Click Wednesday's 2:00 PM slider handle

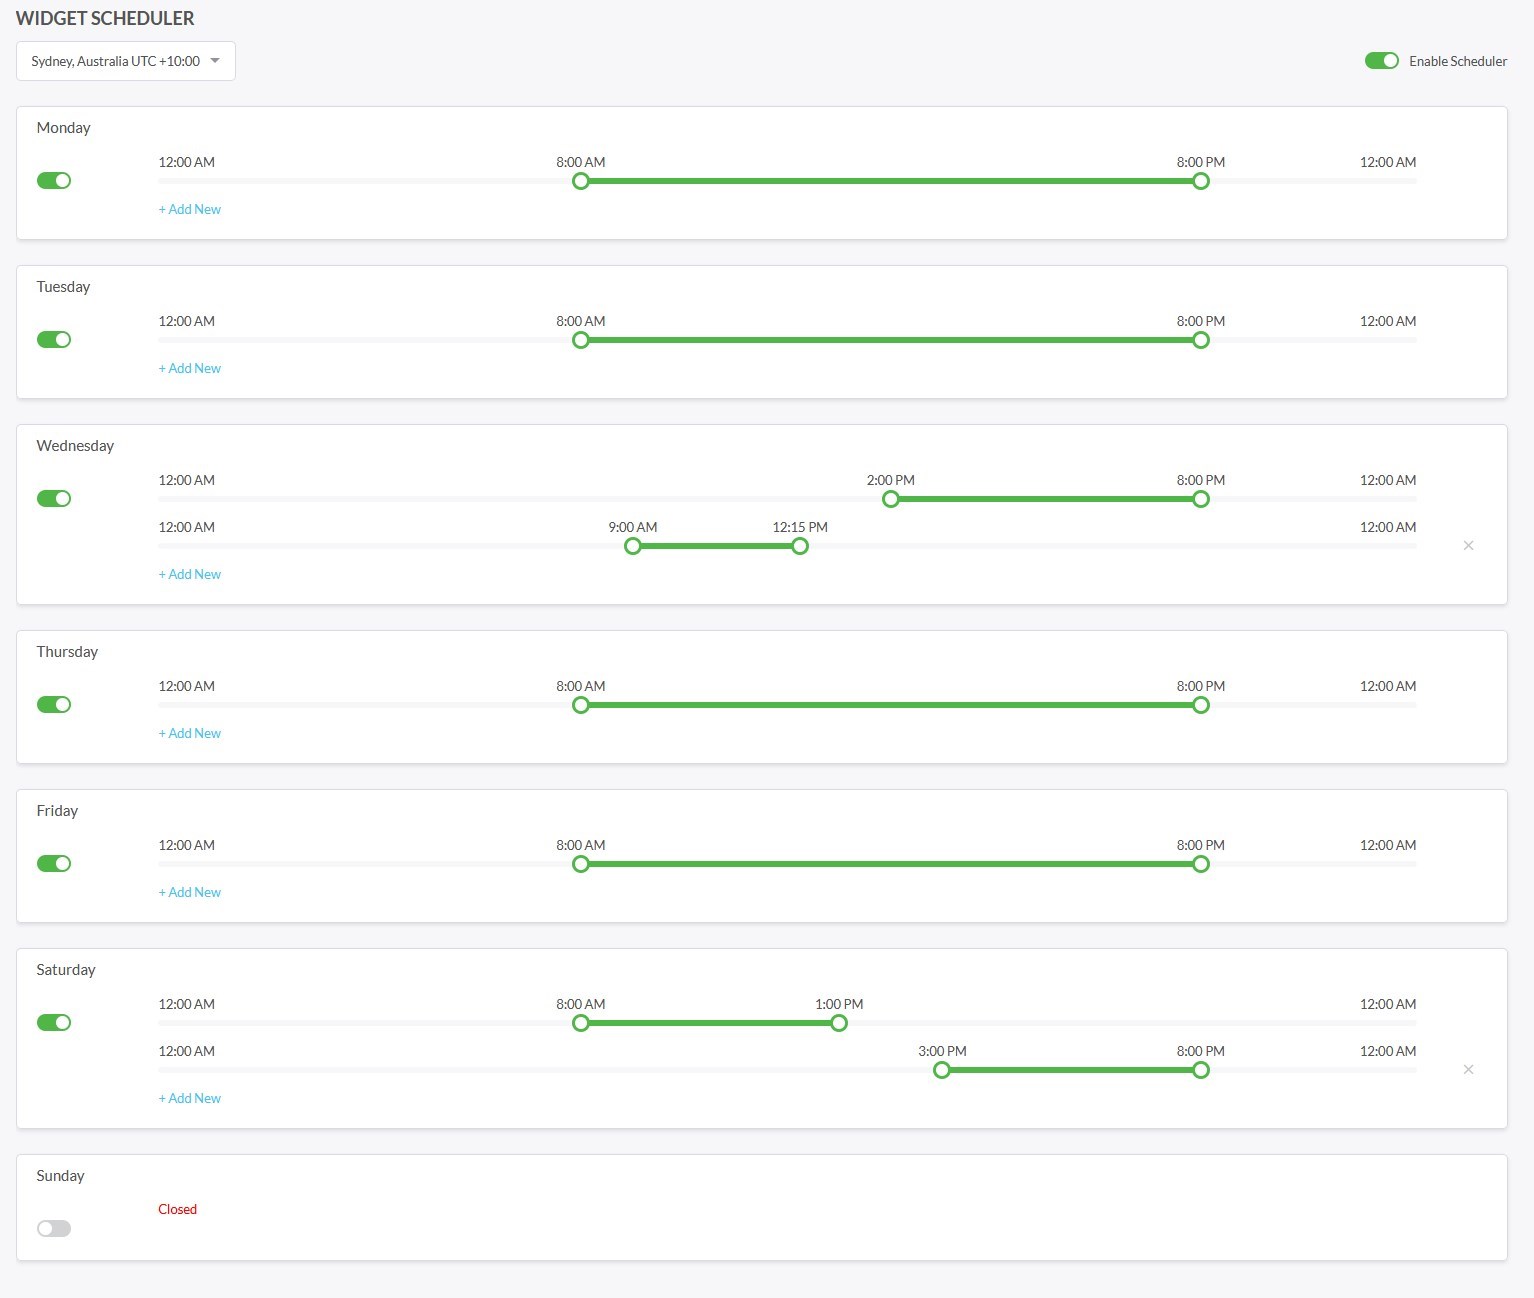pos(891,499)
